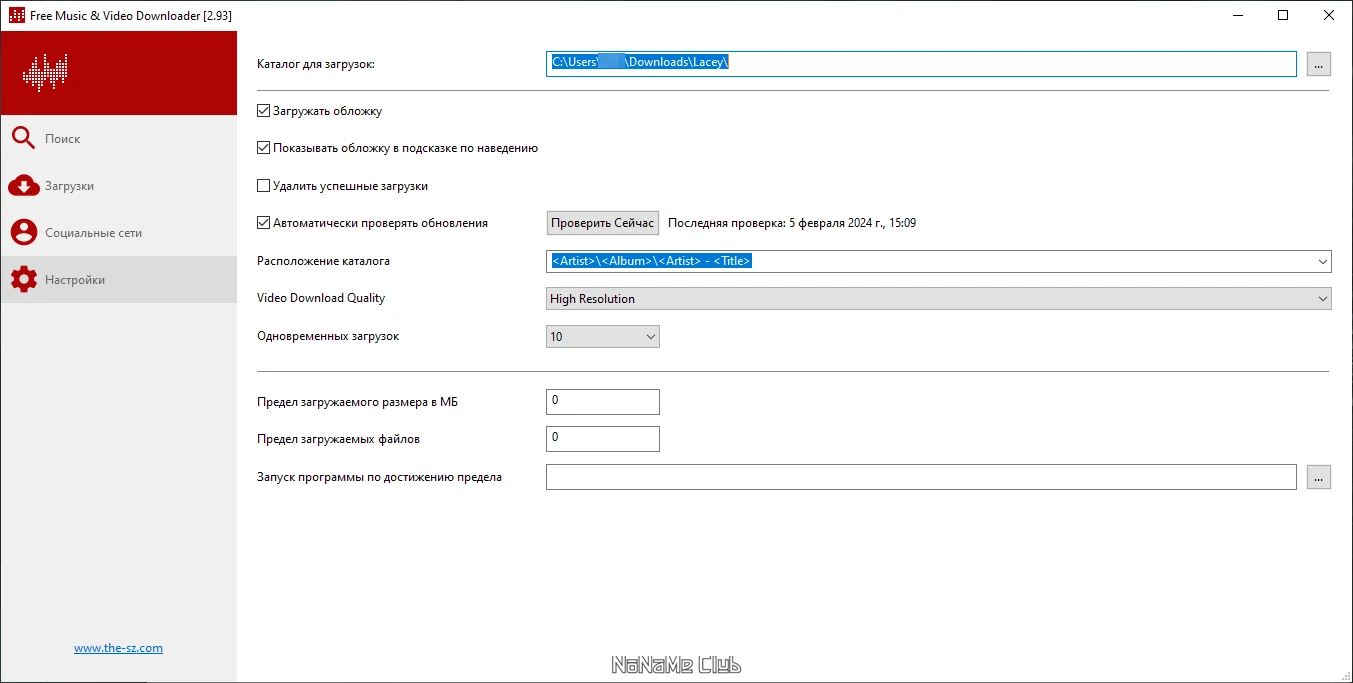Browse for program to launch at limit
Viewport: 1353px width, 683px height.
tap(1318, 477)
